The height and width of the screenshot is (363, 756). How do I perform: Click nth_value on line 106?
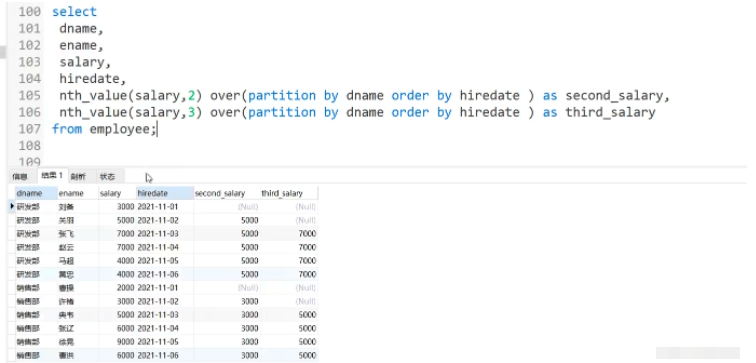93,113
